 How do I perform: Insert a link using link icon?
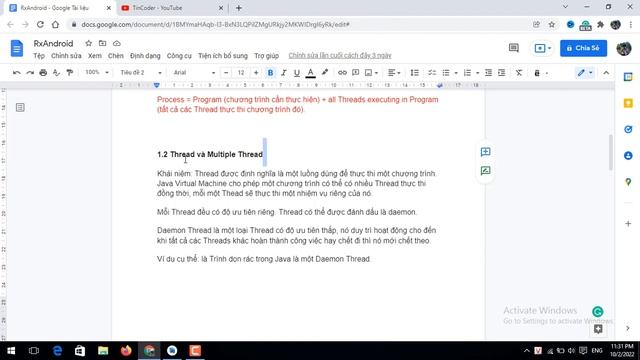coord(342,73)
